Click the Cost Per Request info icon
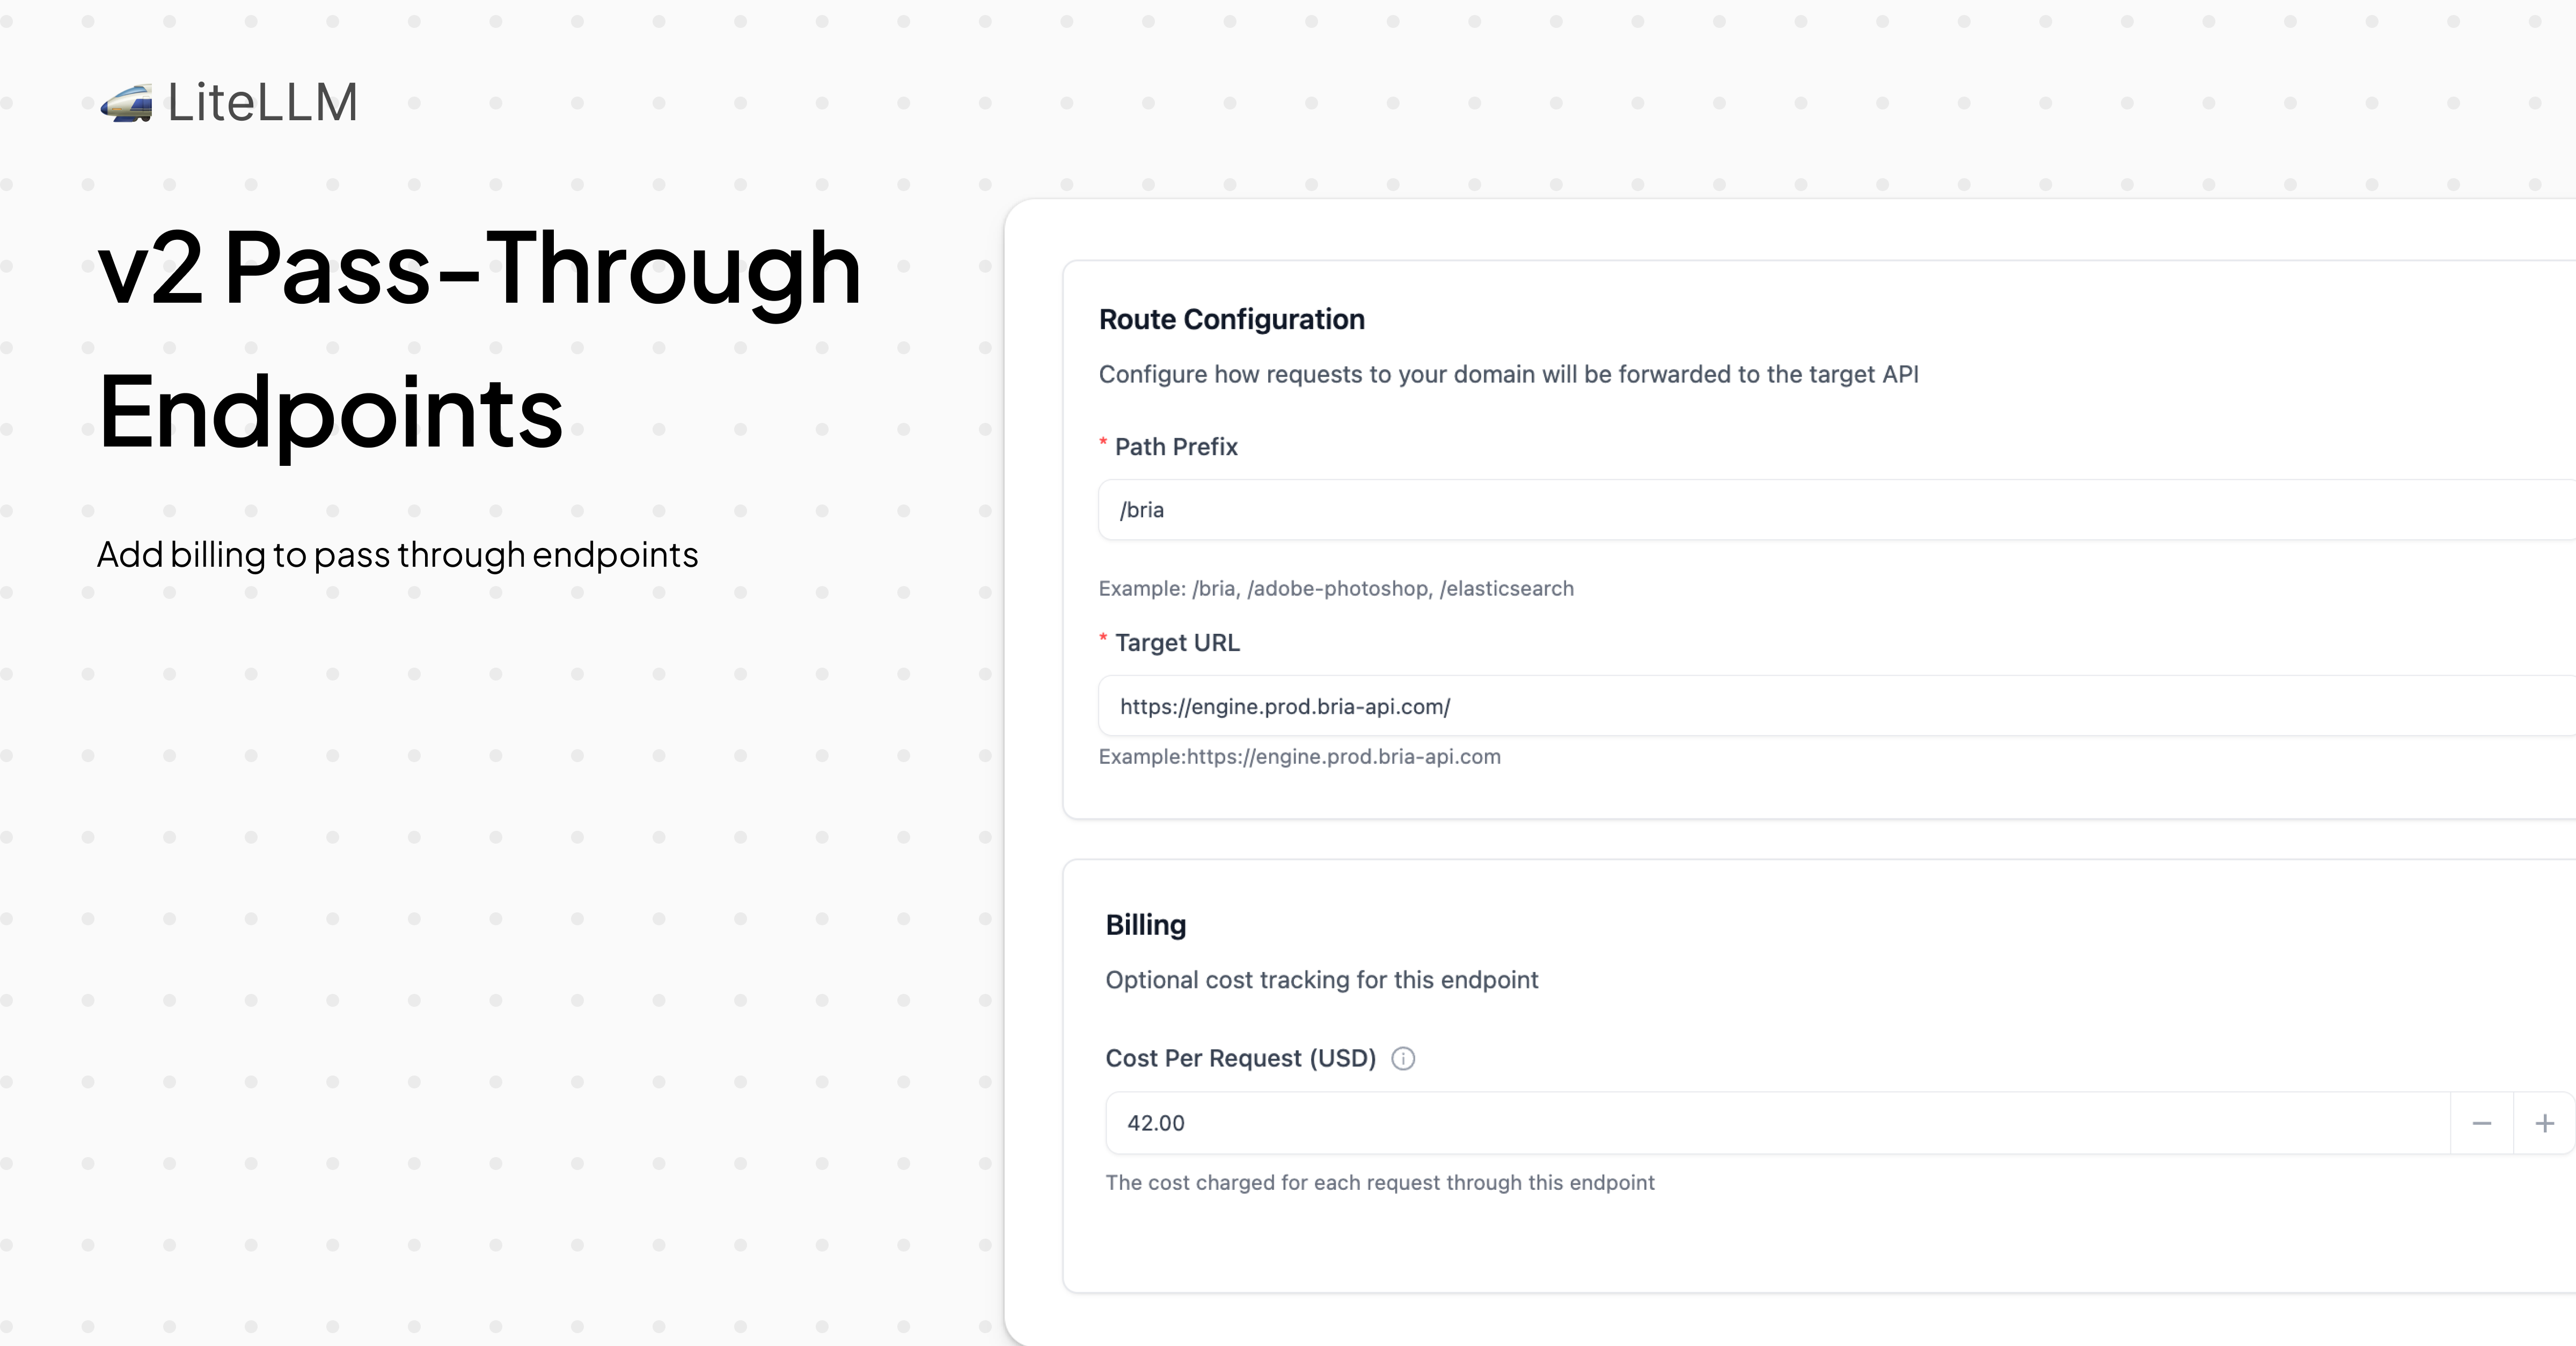Screen dimensions: 2576x1346 (1403, 1058)
